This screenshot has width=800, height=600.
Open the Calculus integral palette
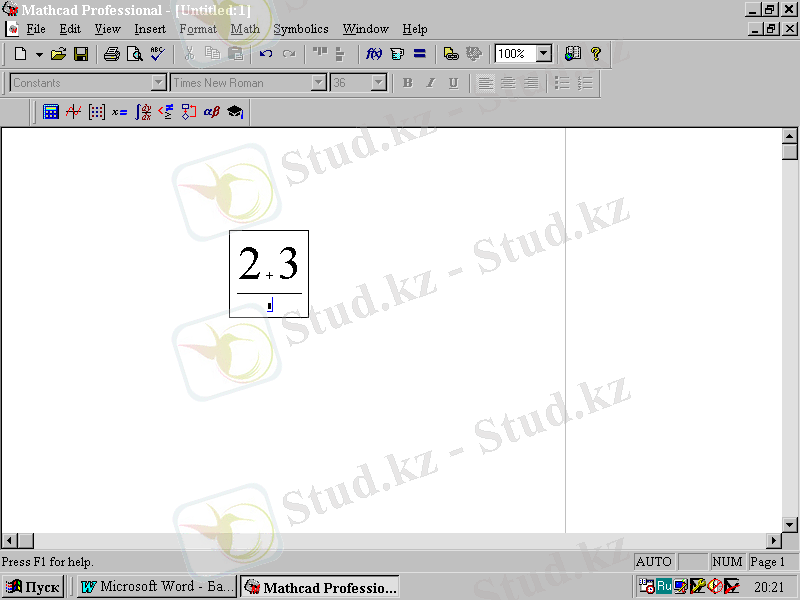[x=143, y=112]
